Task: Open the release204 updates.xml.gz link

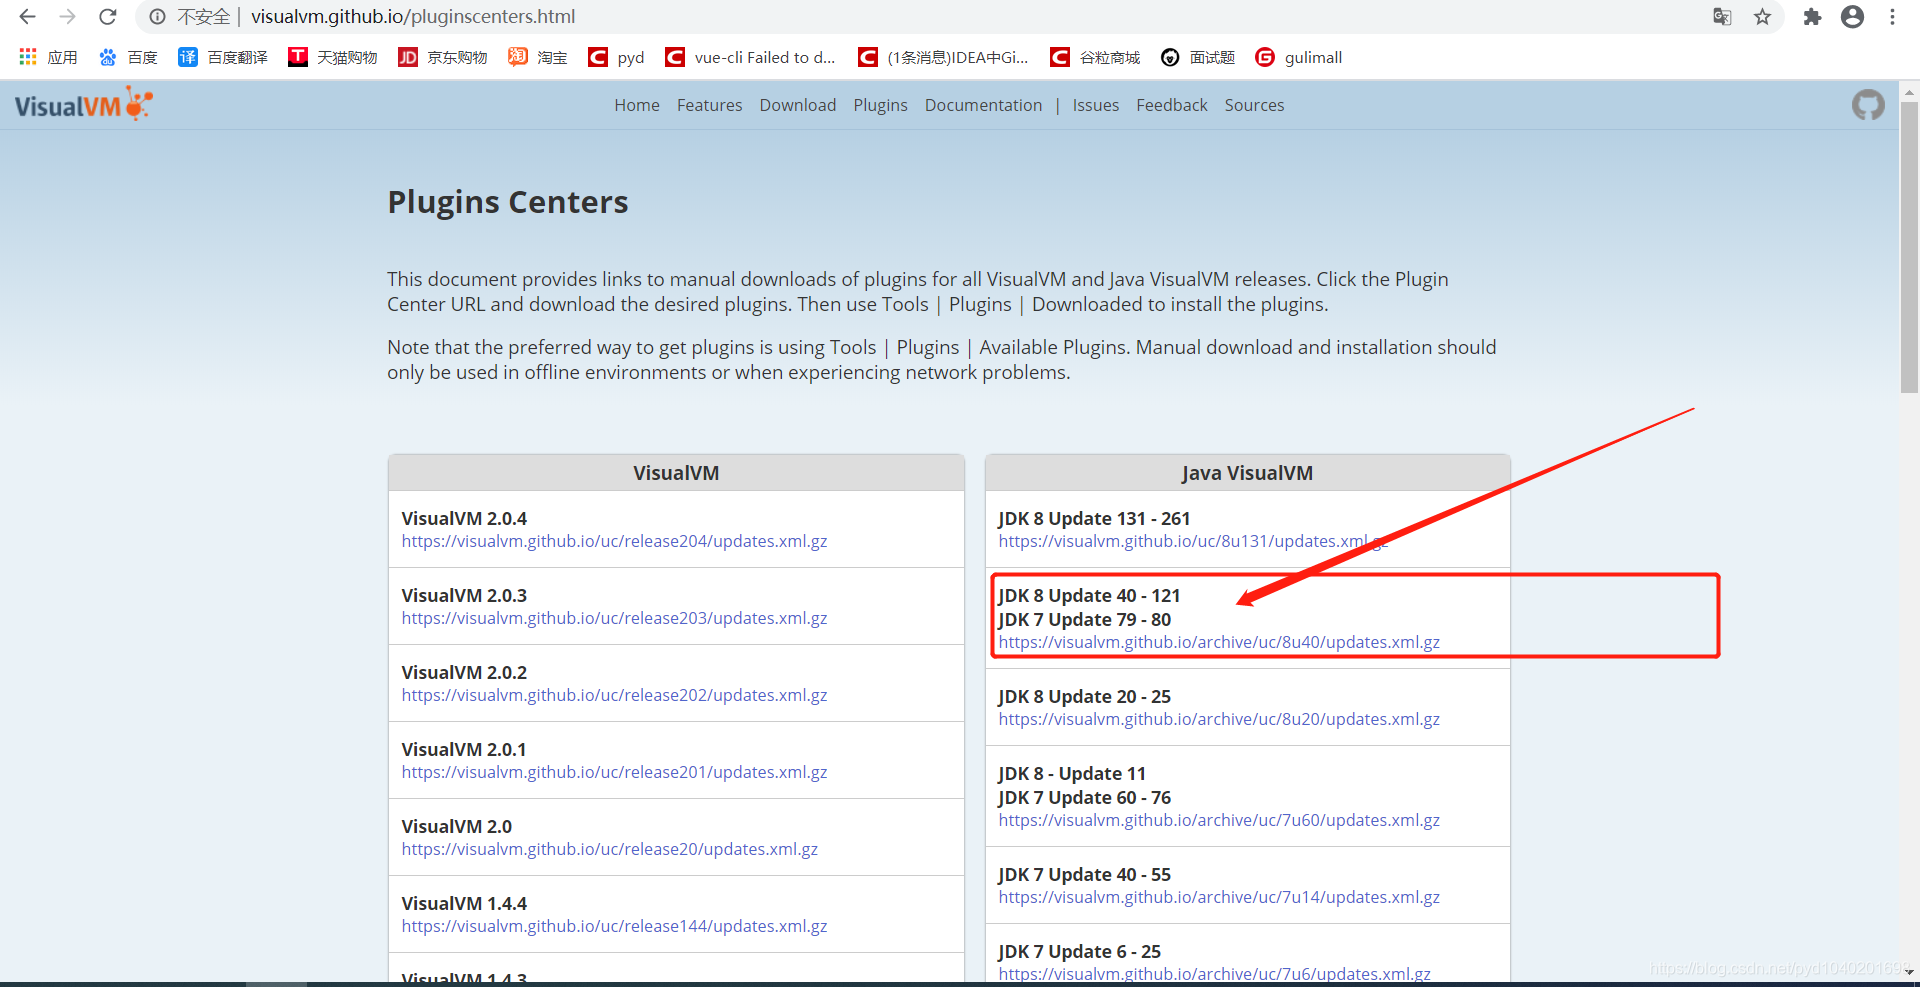Action: click(x=614, y=541)
